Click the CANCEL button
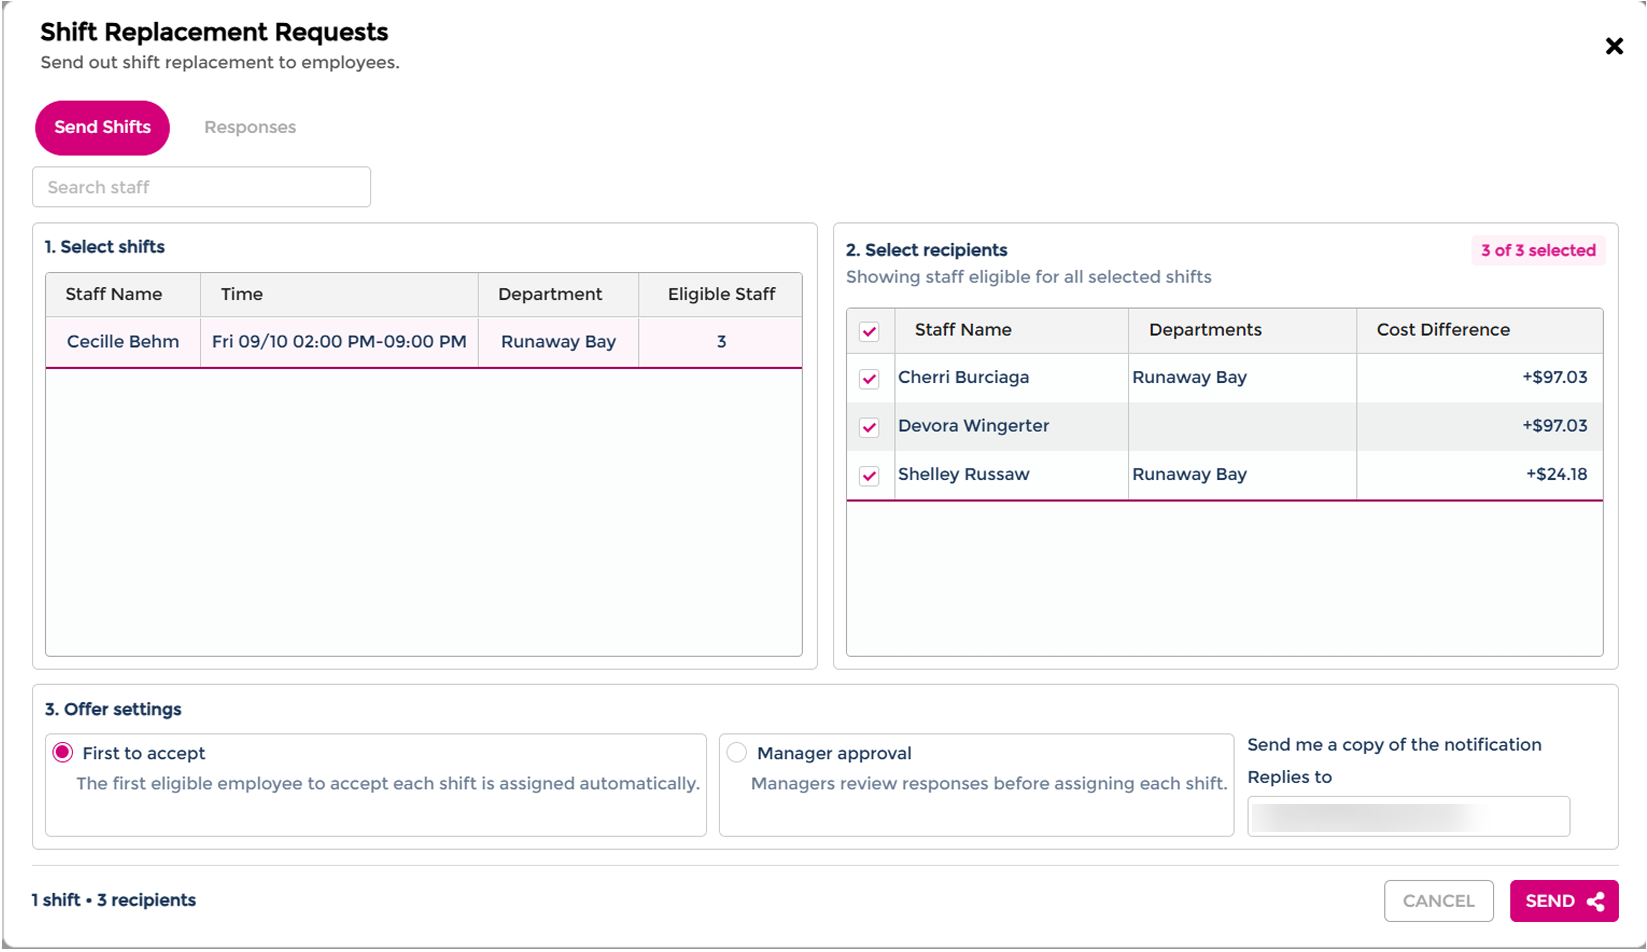1647x952 pixels. (x=1438, y=901)
